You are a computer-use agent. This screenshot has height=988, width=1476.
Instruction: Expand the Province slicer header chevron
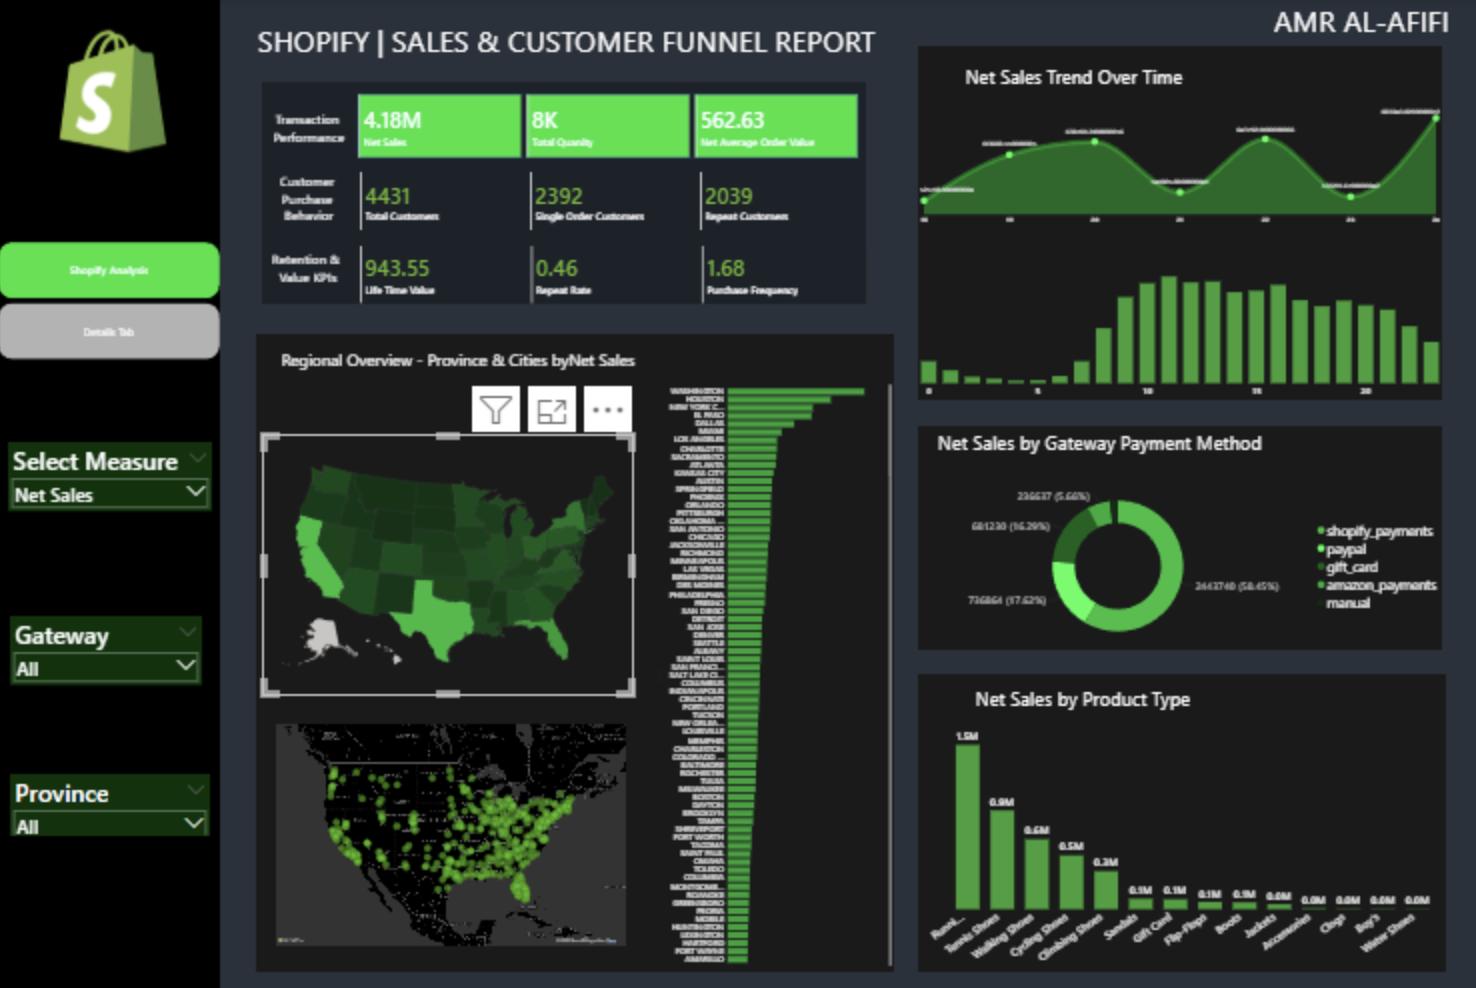[197, 790]
